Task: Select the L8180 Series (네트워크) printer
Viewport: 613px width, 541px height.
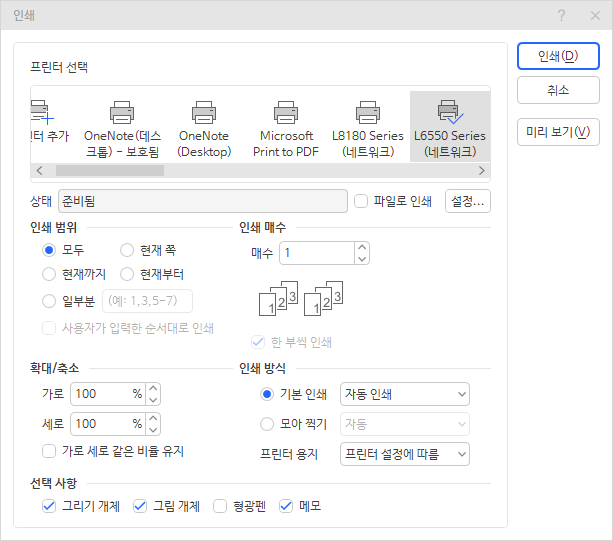Action: (367, 127)
